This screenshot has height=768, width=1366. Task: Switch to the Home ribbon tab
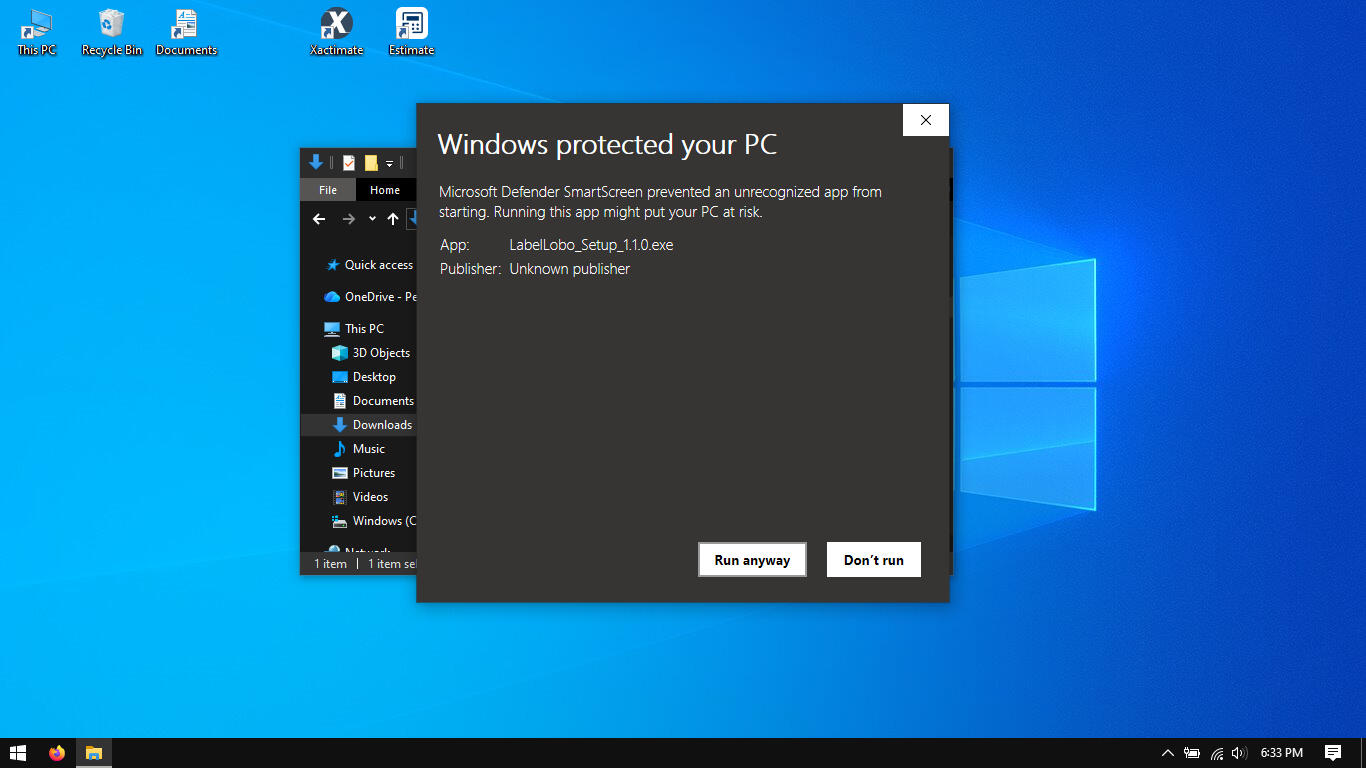click(385, 190)
